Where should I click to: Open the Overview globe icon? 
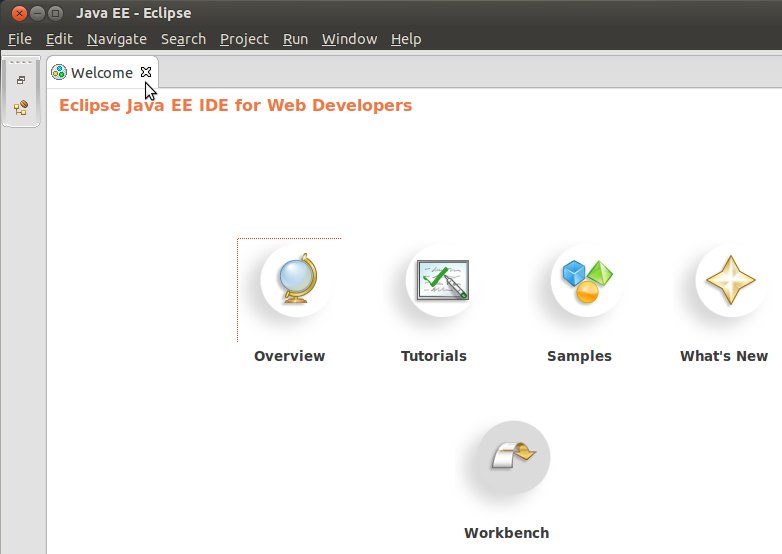(296, 280)
